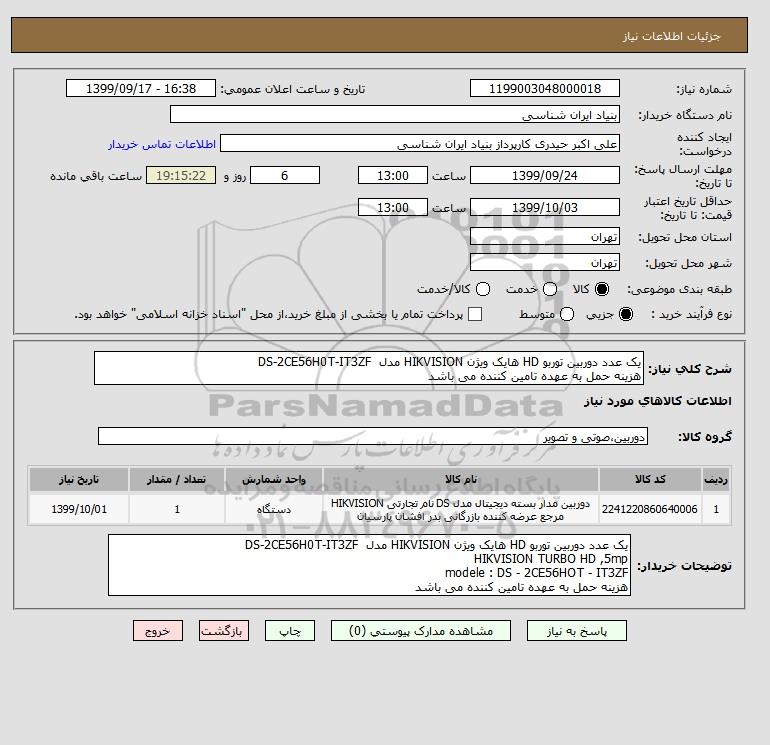The image size is (770, 745).
Task: Click the request creator field علی اکبر حیدری
Action: point(420,144)
